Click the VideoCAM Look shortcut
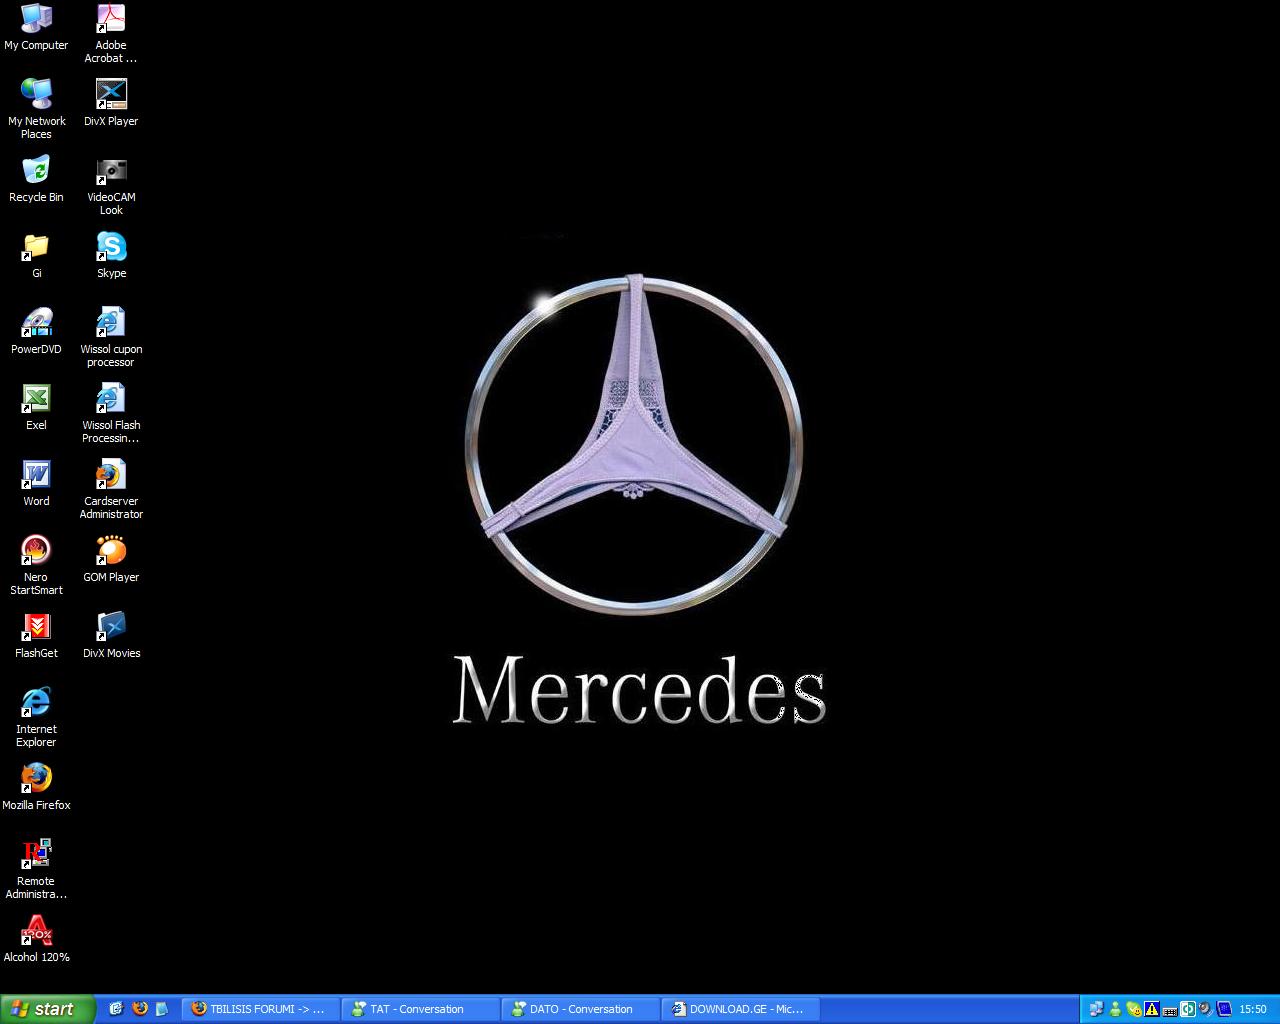 111,185
